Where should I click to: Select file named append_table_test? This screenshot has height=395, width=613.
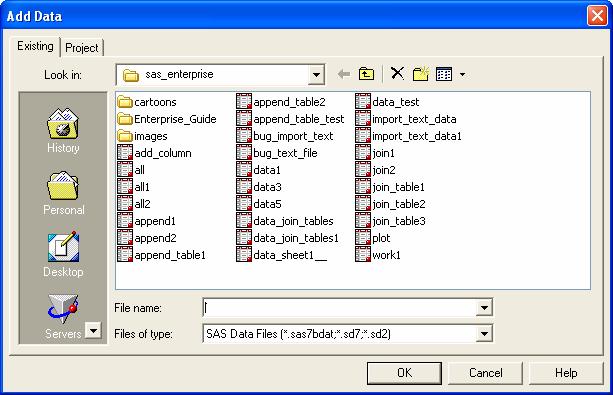tap(290, 119)
